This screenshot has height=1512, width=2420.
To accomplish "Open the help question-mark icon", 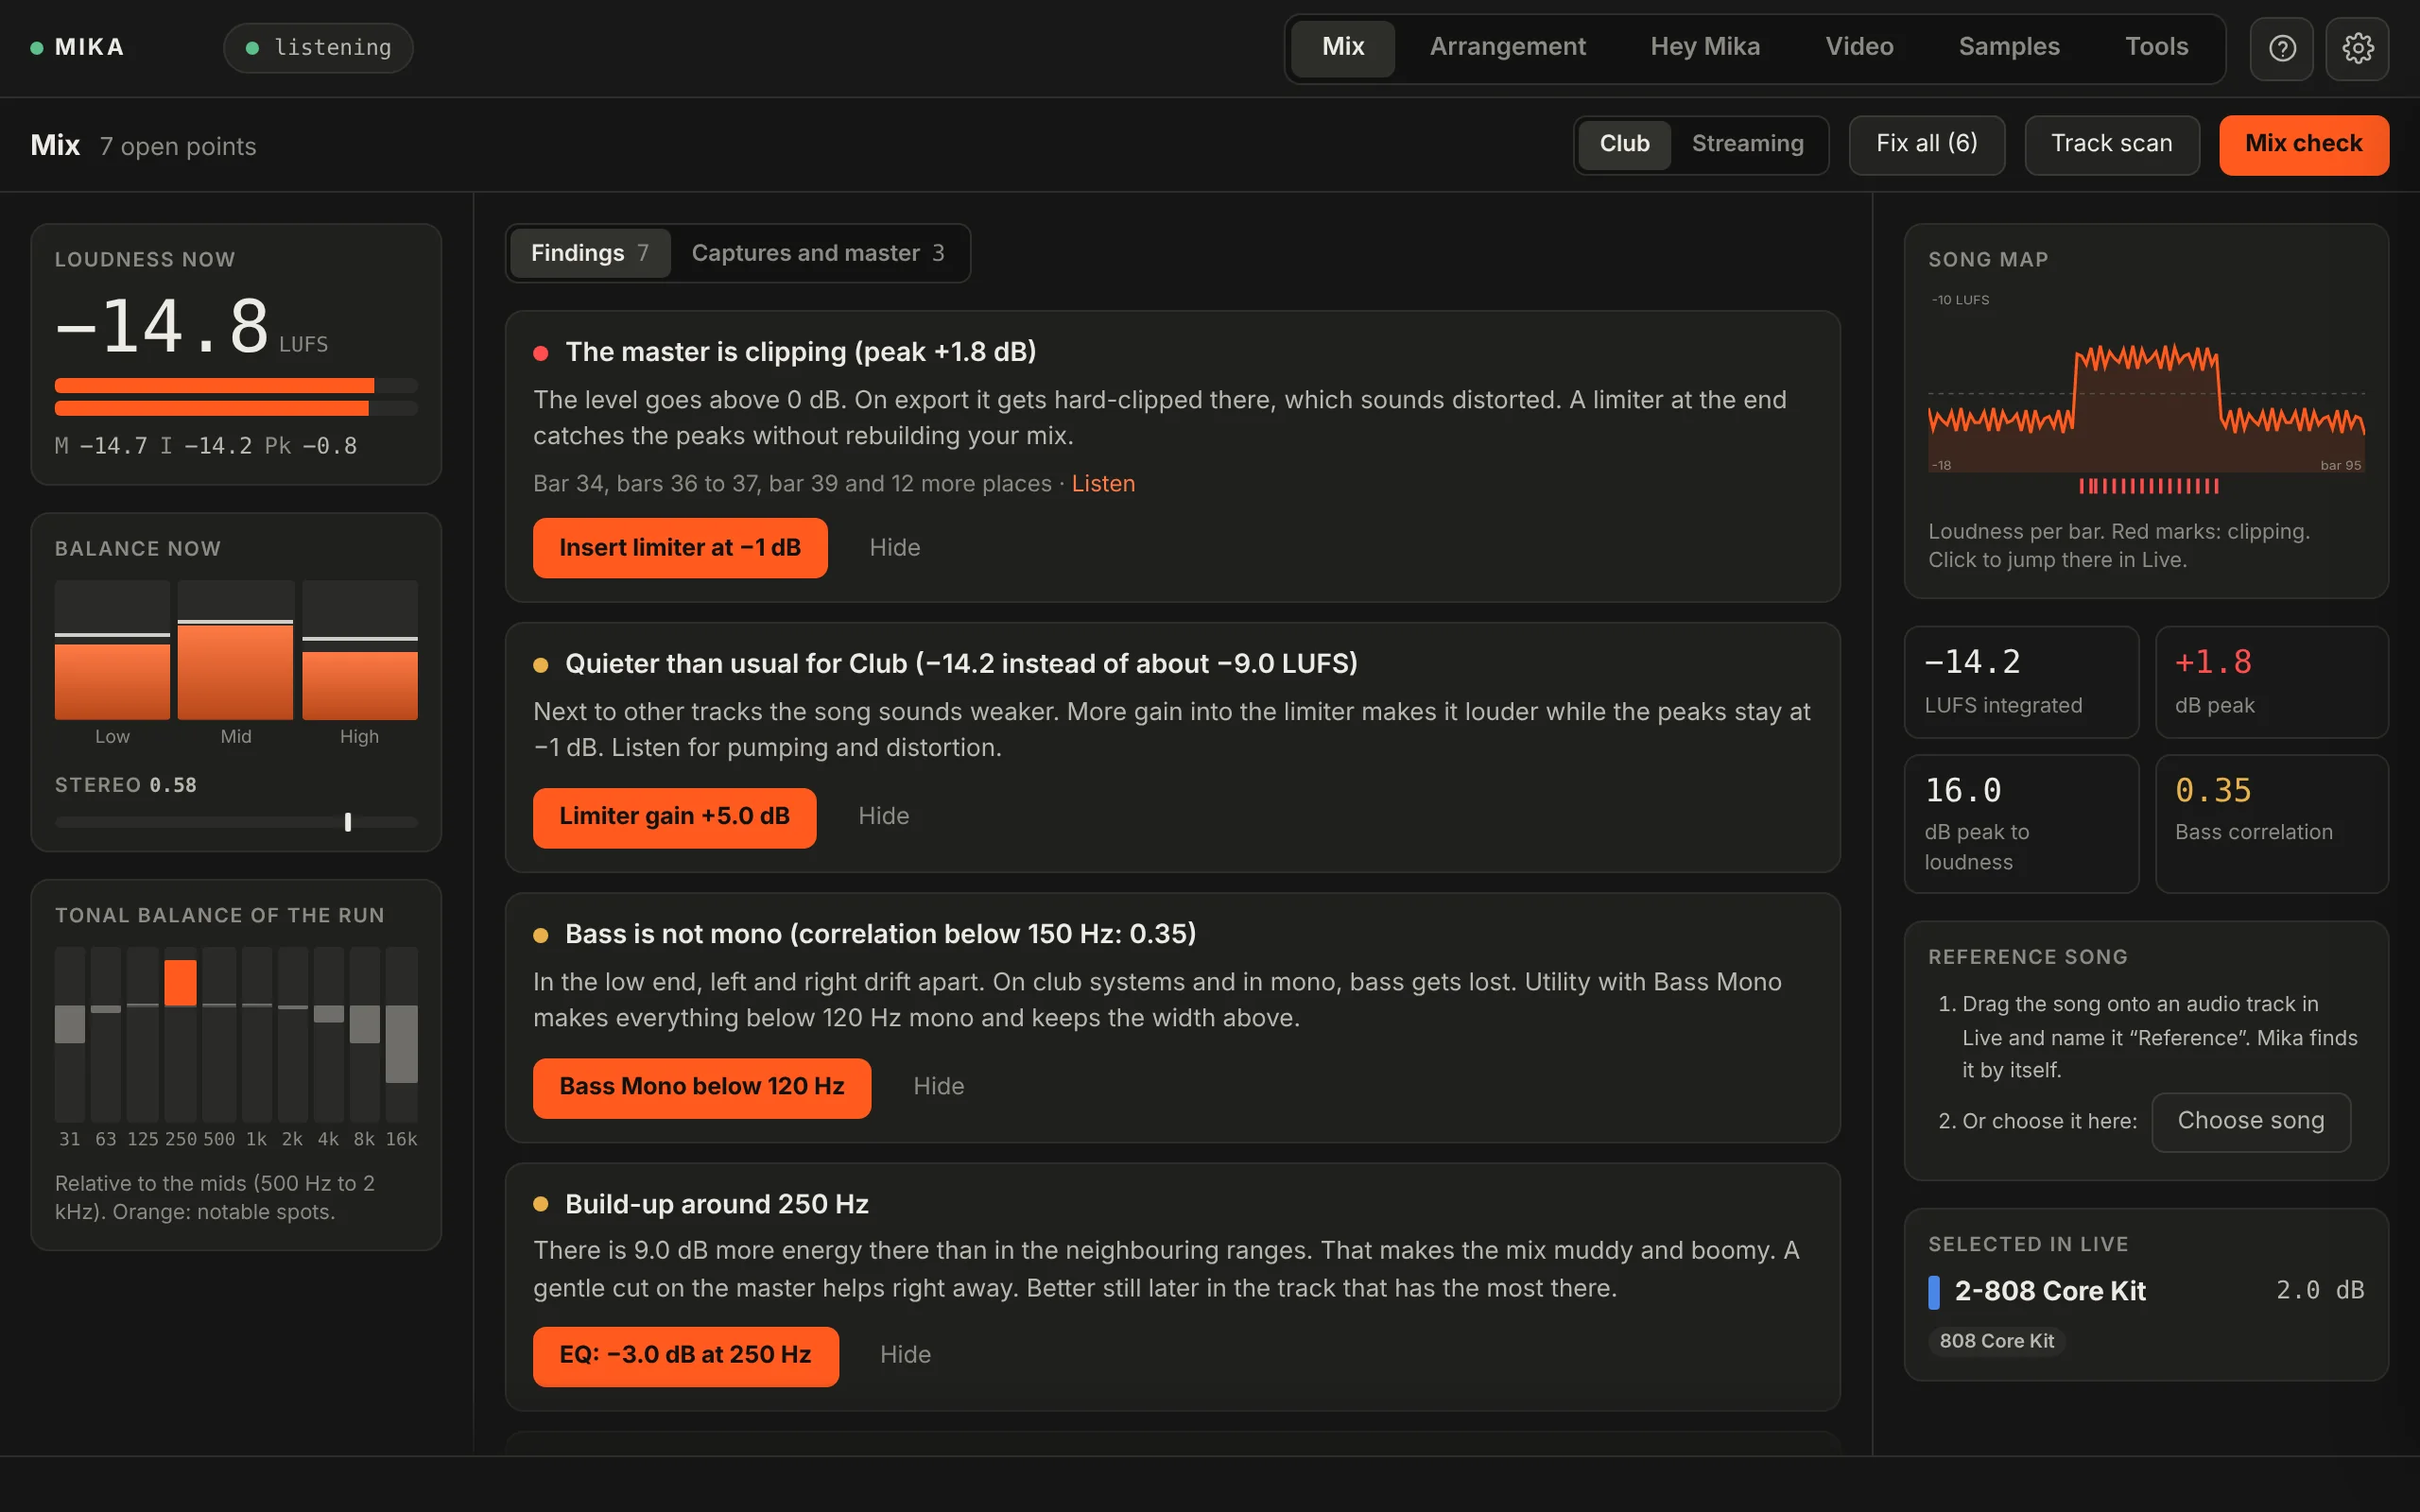I will [x=2281, y=48].
